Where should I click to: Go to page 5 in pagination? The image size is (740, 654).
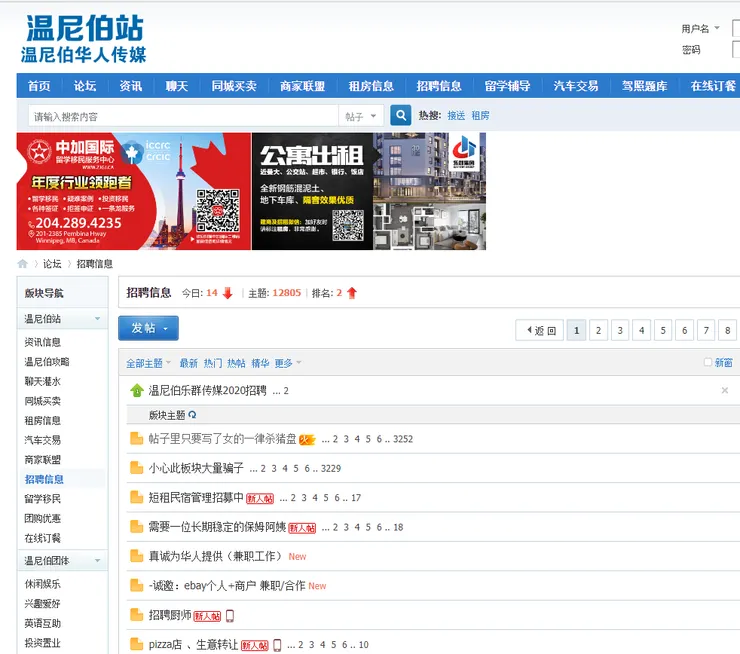(x=663, y=330)
